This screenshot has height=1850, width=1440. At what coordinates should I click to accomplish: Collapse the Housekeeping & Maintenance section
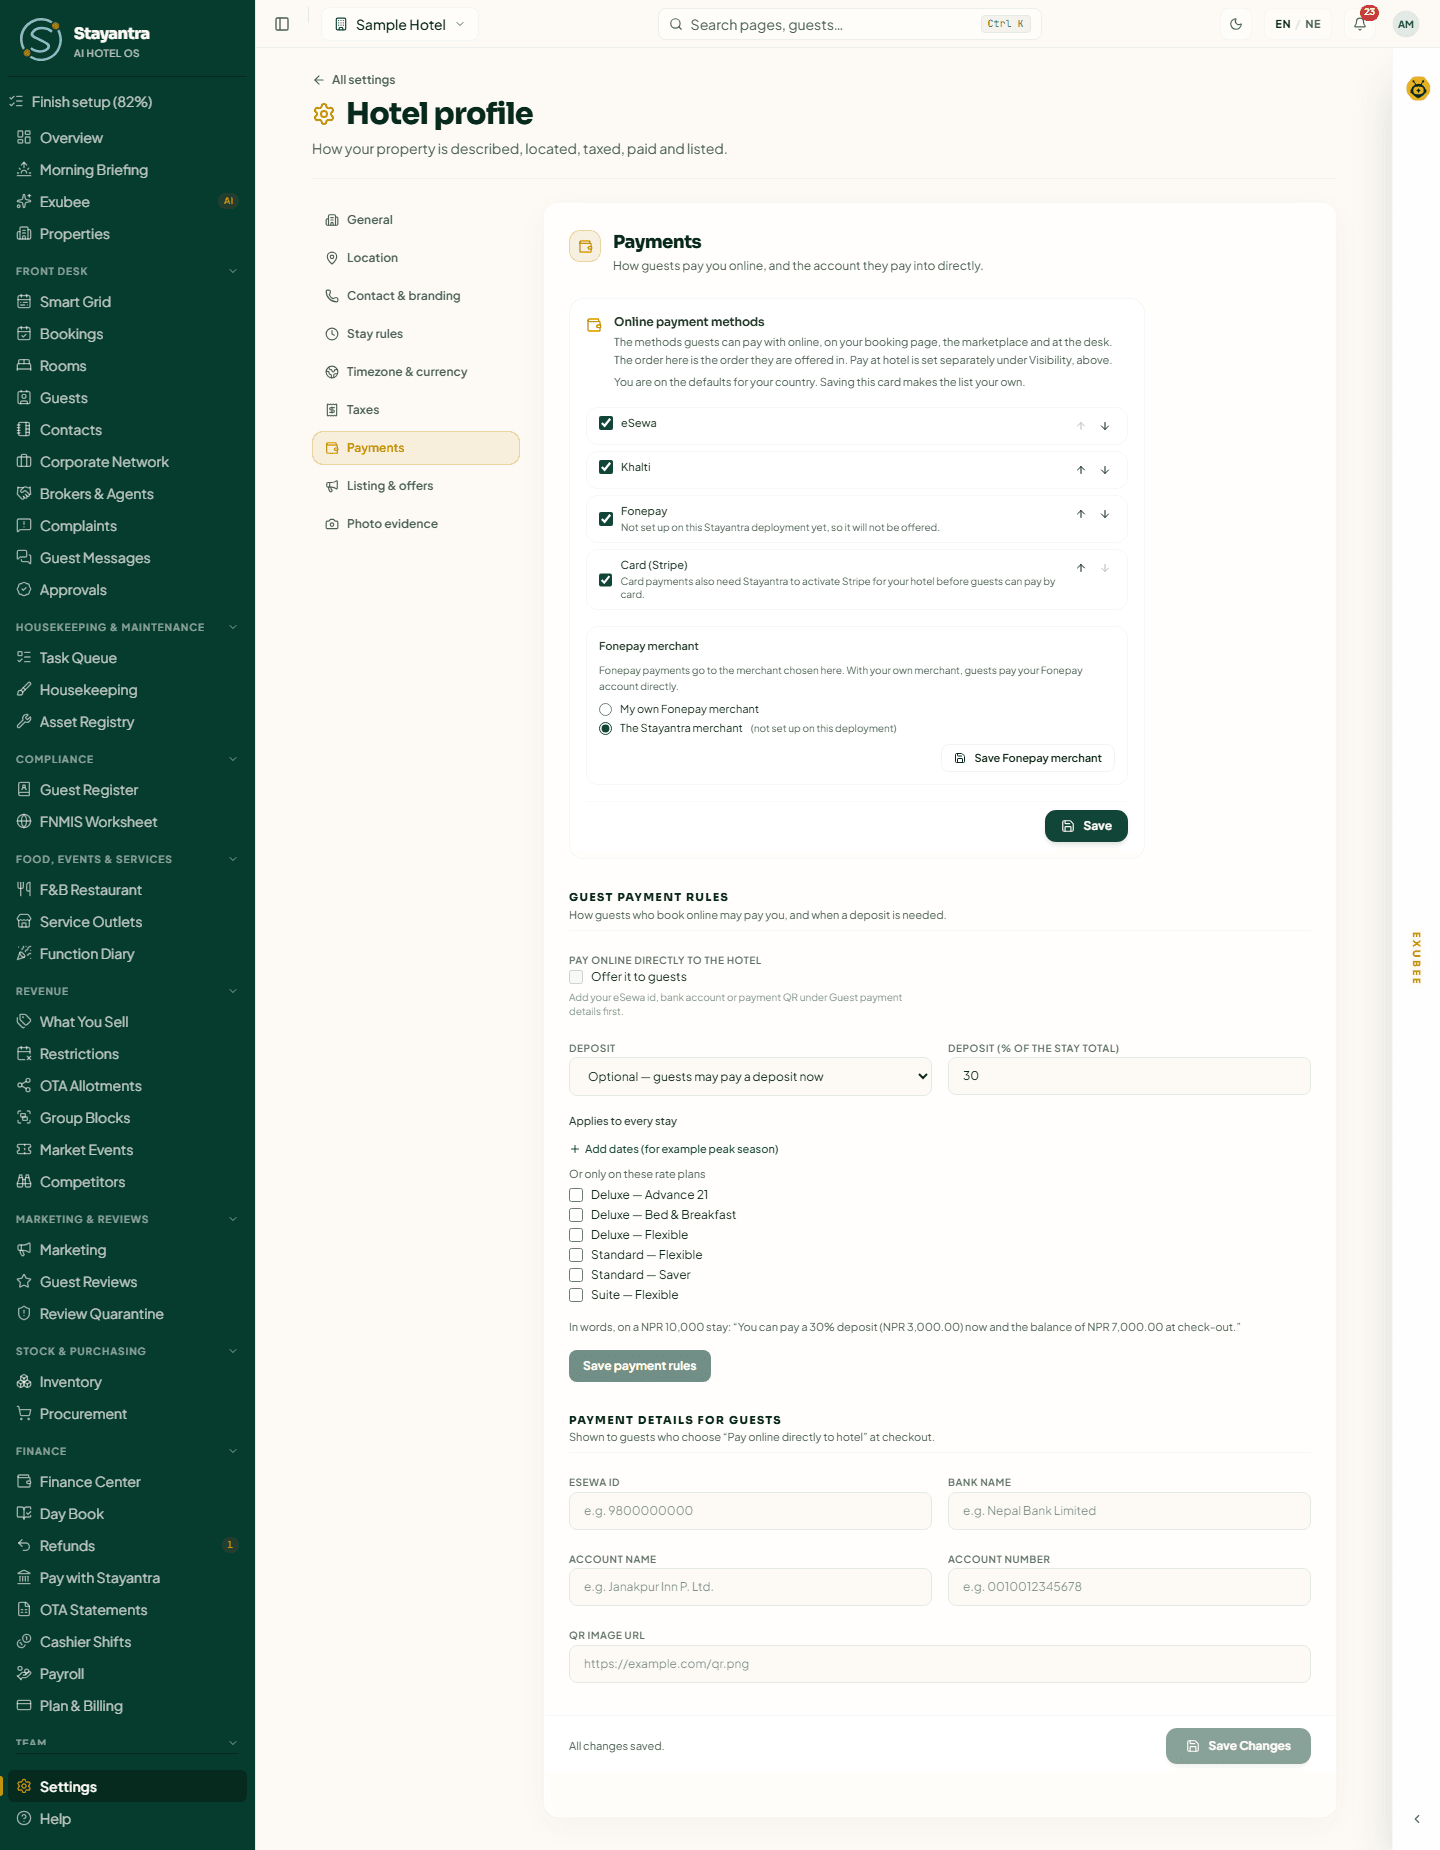(x=233, y=627)
